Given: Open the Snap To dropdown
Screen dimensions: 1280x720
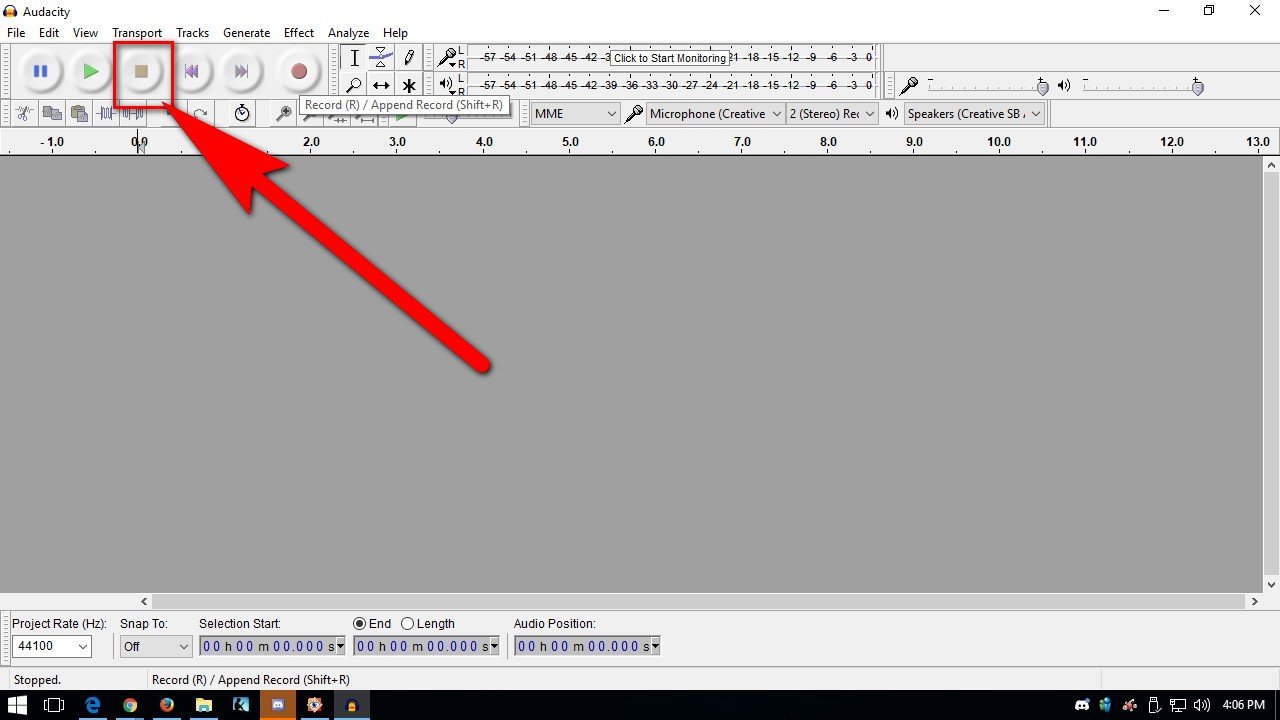Looking at the screenshot, I should (155, 646).
